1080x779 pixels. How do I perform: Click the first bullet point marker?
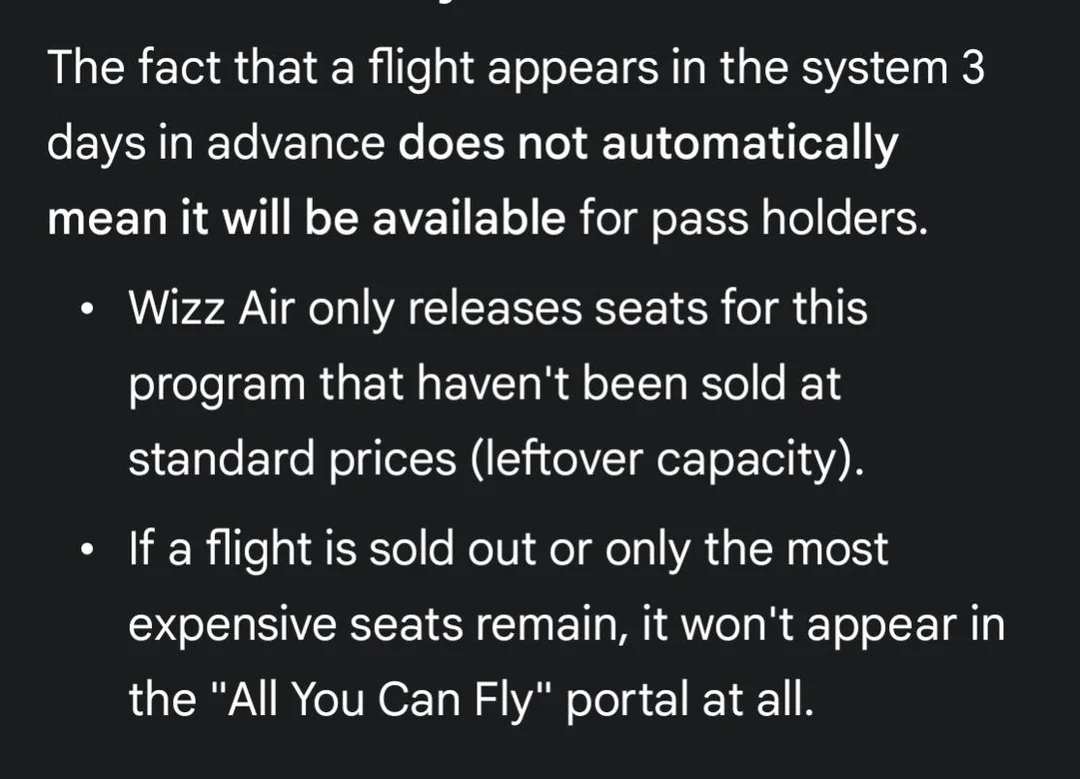(x=89, y=310)
